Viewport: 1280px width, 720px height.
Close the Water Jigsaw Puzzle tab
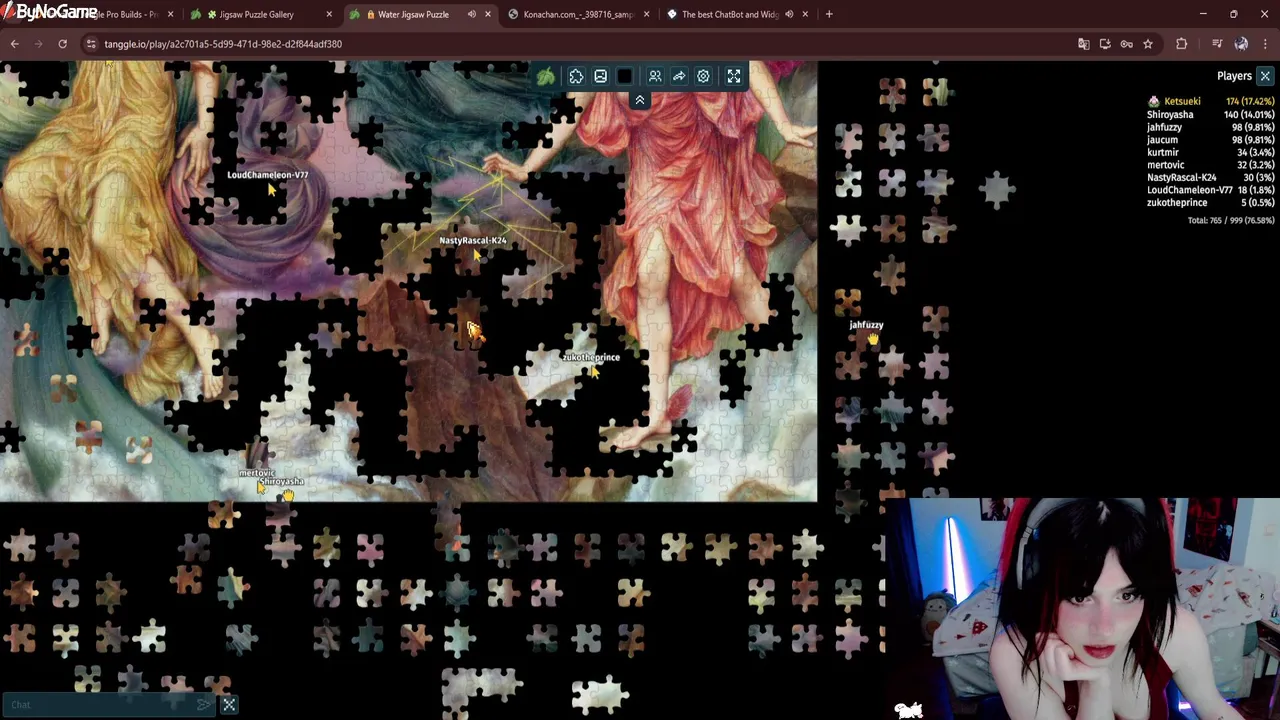pos(488,14)
